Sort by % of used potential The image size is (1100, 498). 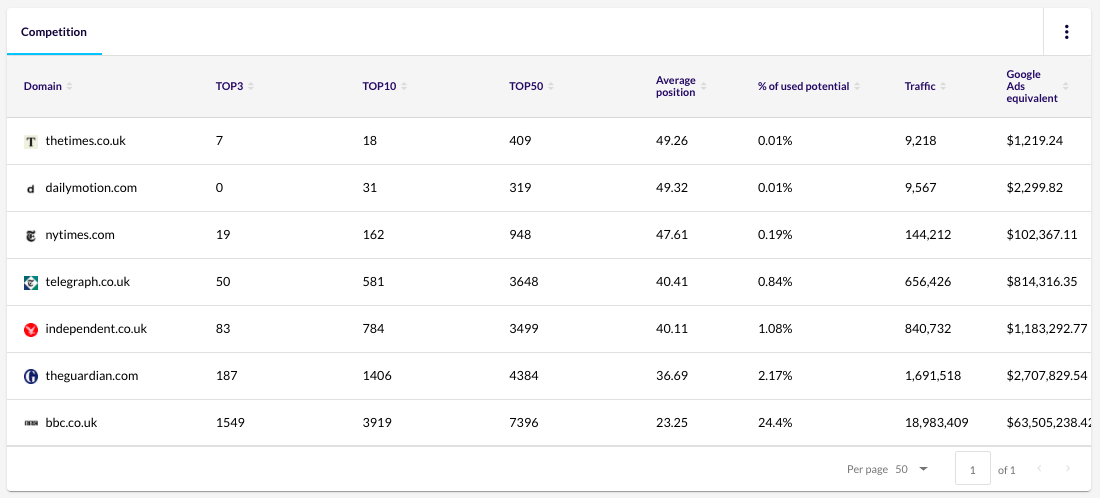click(857, 87)
